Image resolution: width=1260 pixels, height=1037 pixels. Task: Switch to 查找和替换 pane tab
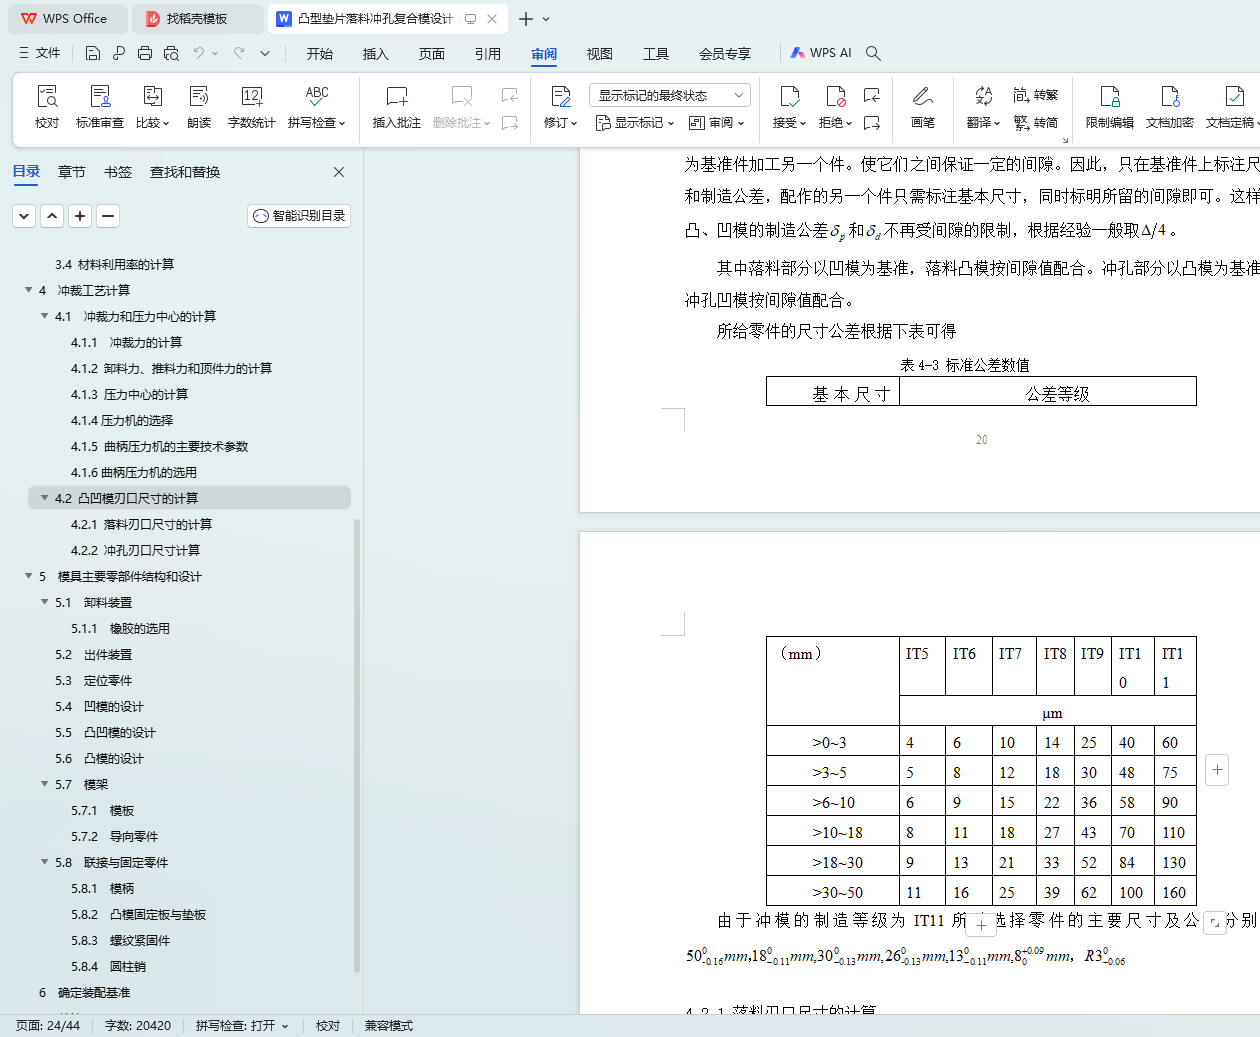185,172
